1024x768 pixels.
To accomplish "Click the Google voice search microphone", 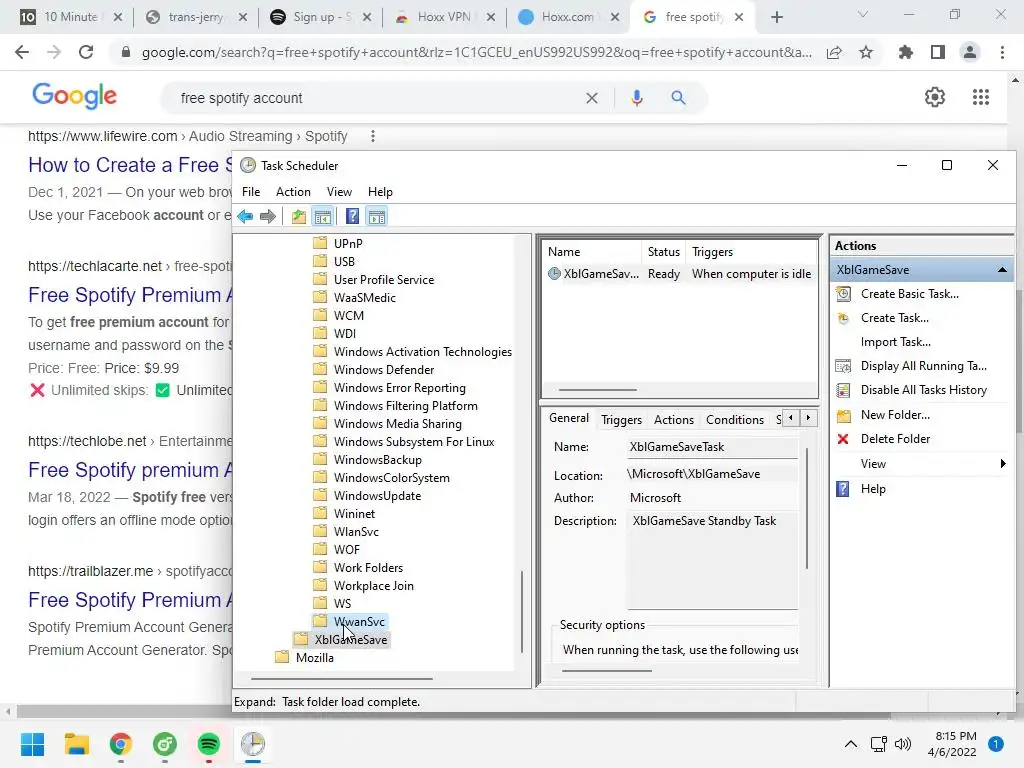I will click(637, 98).
